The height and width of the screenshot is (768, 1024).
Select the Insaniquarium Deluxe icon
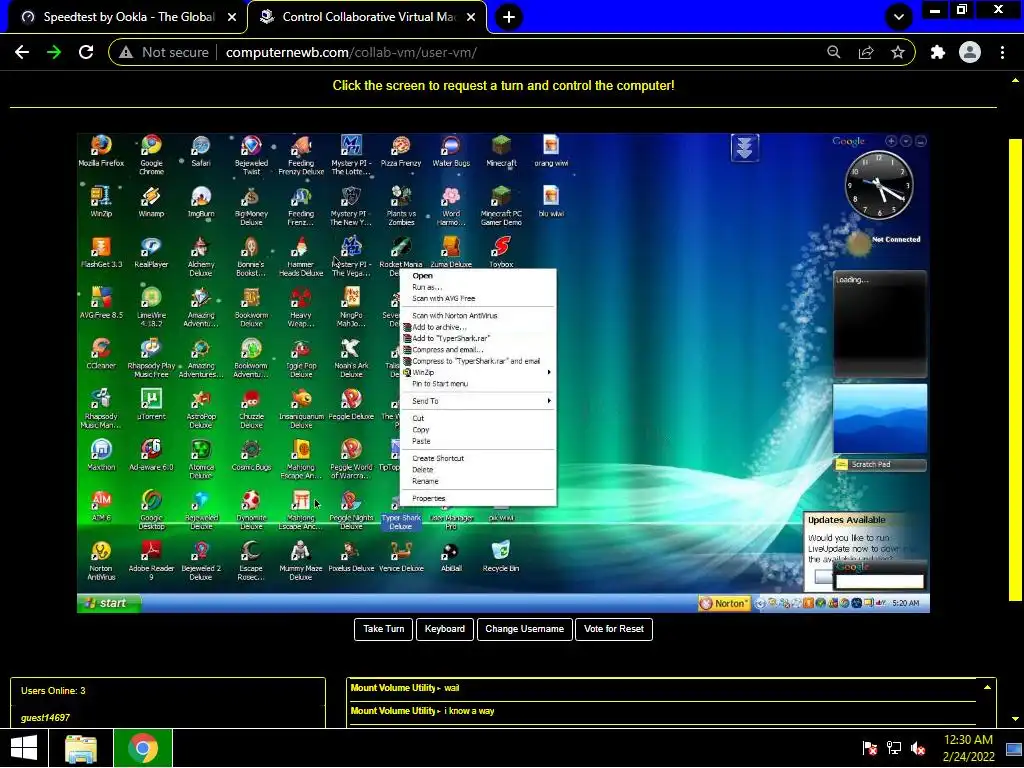click(x=301, y=409)
